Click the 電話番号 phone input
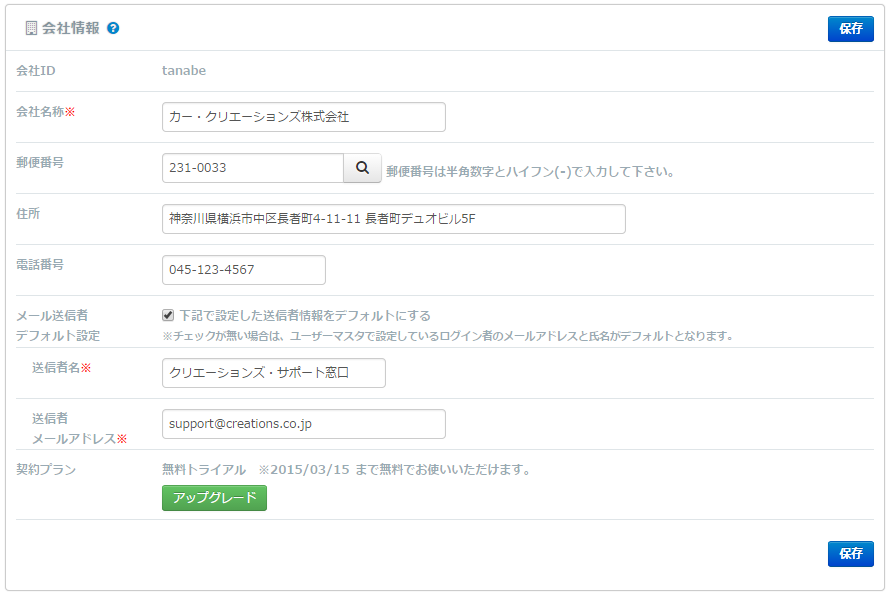Screen dimensions: 891x596 [243, 270]
